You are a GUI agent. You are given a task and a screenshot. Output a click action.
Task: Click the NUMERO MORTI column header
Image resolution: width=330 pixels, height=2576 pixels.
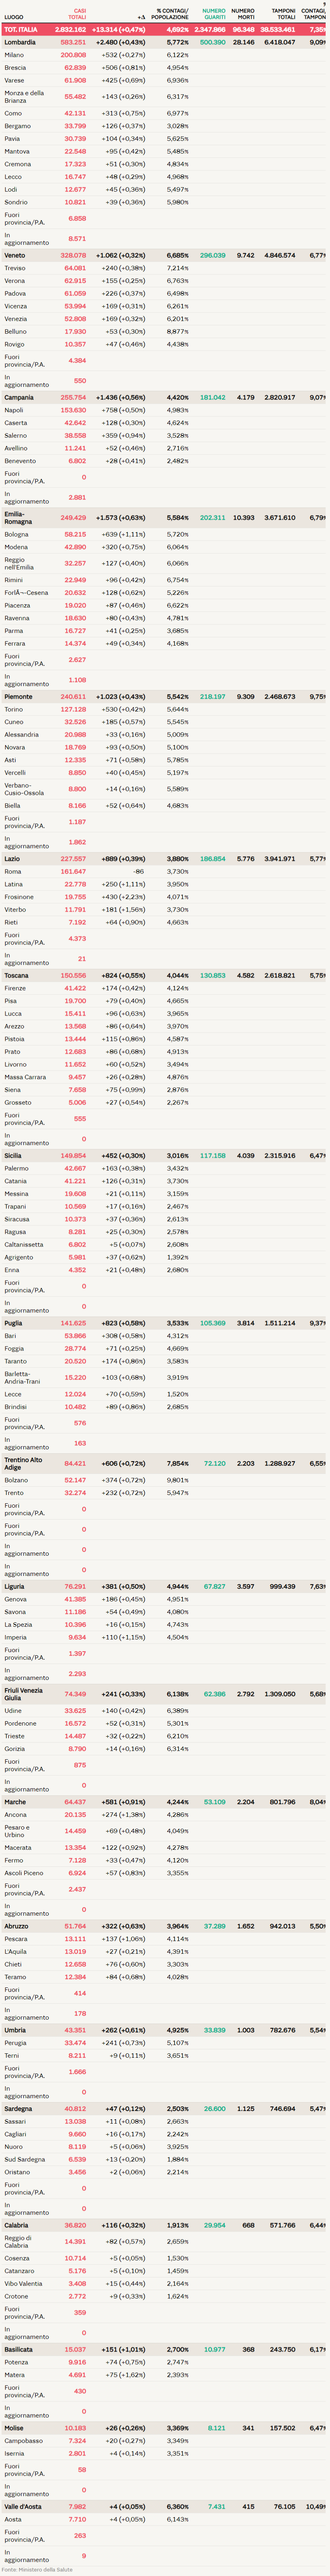[243, 14]
